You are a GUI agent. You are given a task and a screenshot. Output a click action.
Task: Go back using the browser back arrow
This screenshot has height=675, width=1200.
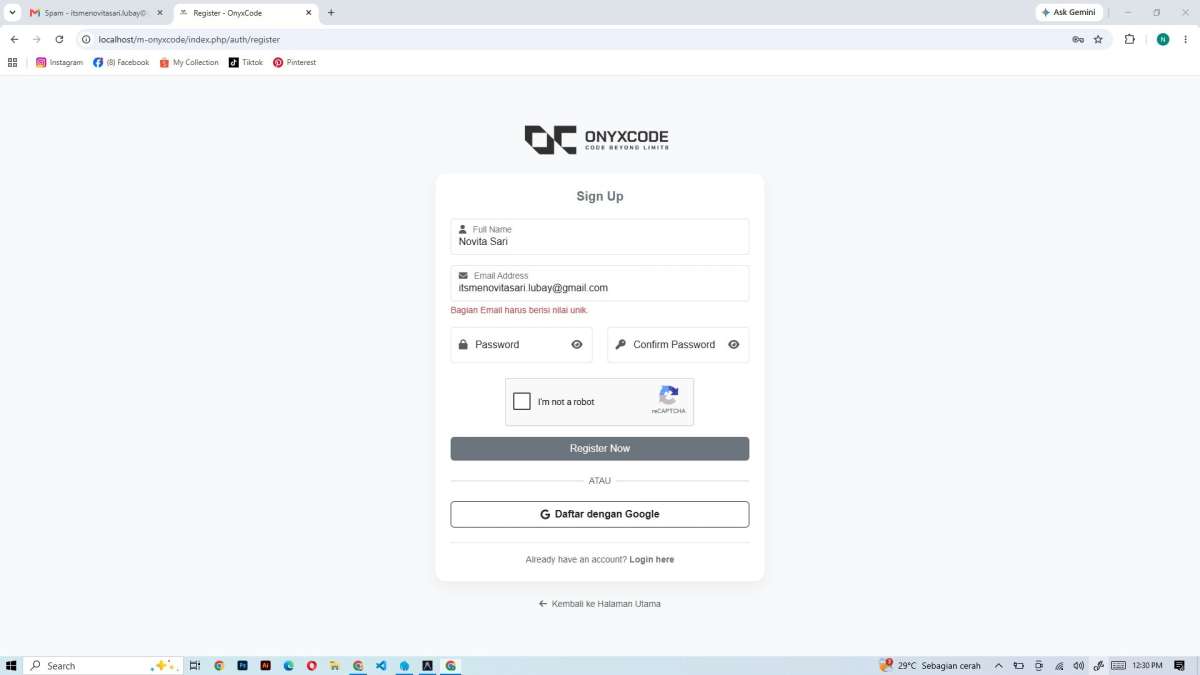[14, 40]
